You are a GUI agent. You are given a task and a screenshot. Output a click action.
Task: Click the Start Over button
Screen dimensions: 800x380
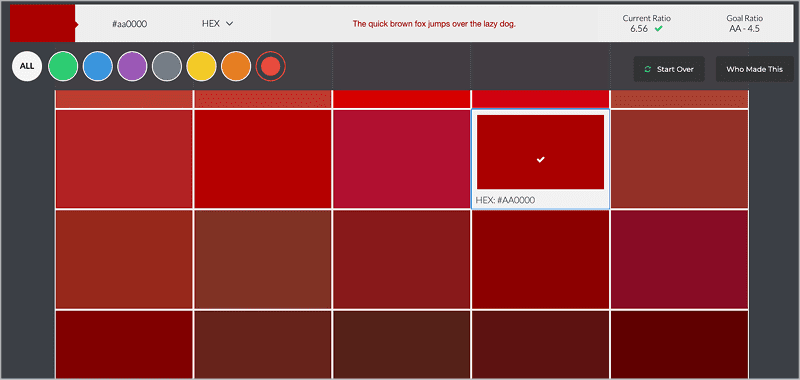669,69
